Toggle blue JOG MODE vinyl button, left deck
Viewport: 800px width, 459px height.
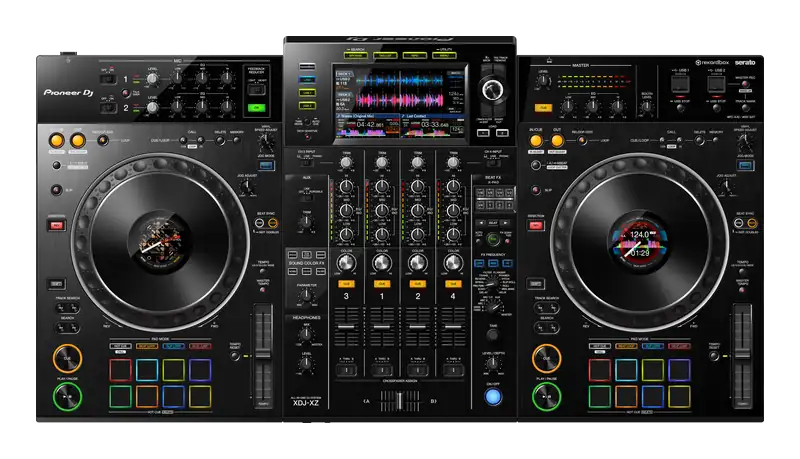[266, 165]
